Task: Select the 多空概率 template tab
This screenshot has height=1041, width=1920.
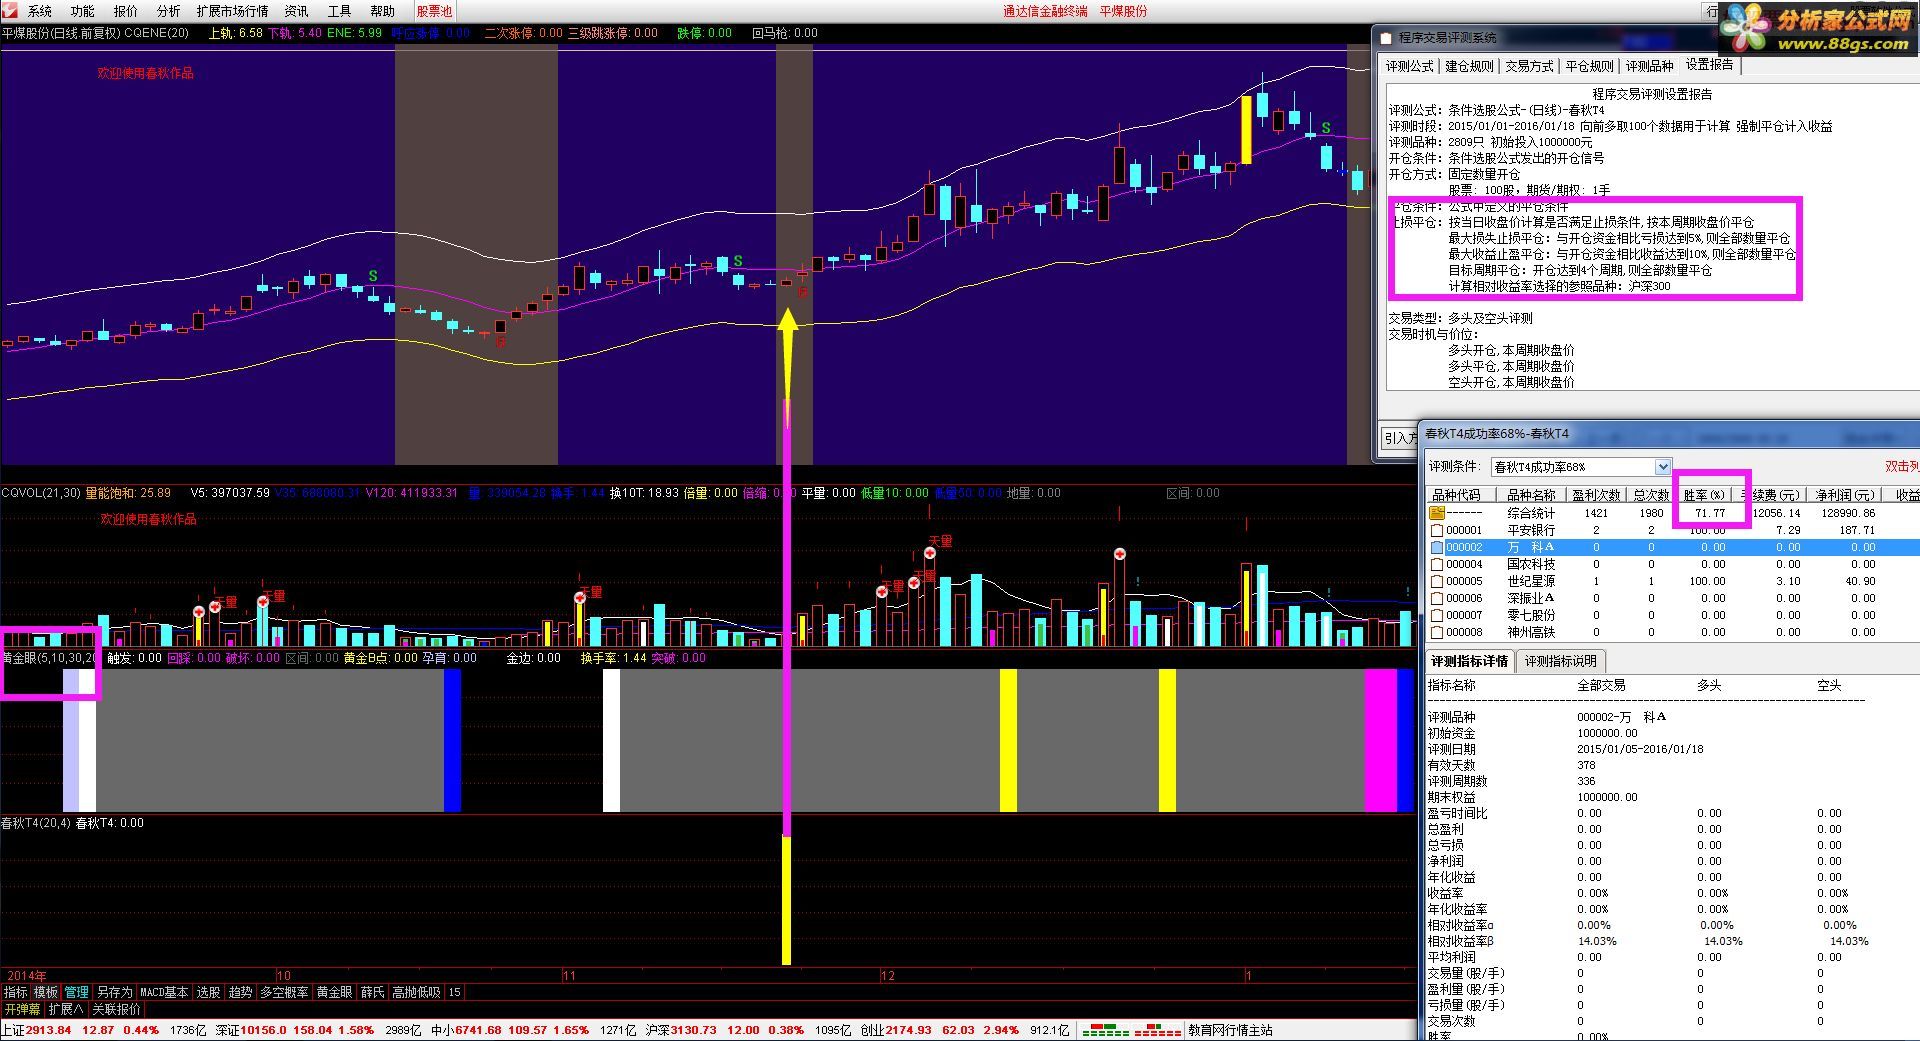Action: [x=284, y=992]
